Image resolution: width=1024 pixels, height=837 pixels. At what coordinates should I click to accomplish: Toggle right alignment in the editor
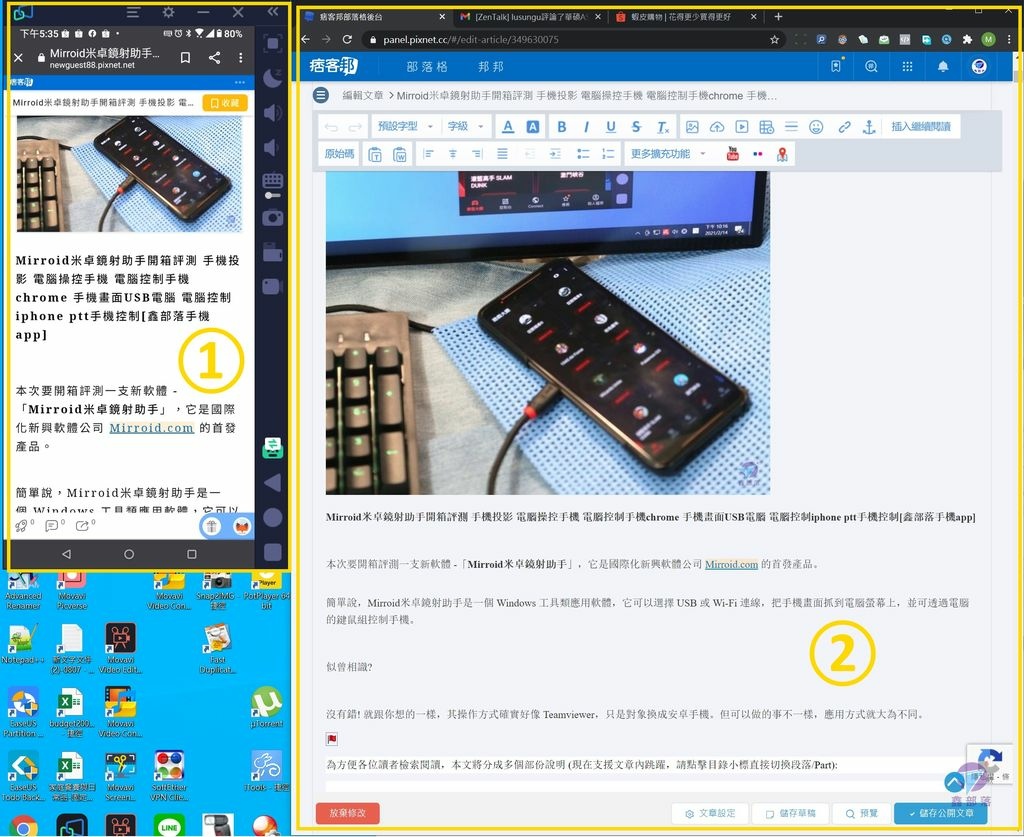477,154
